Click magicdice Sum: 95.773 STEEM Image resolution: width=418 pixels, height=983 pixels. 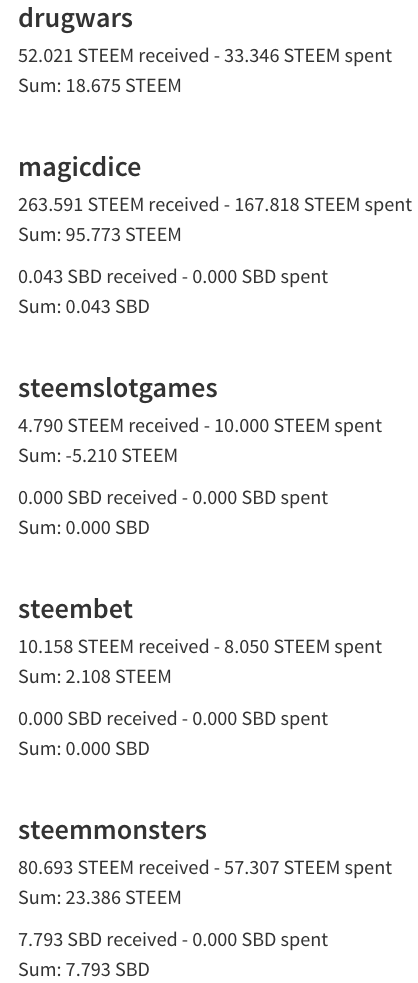pos(100,235)
